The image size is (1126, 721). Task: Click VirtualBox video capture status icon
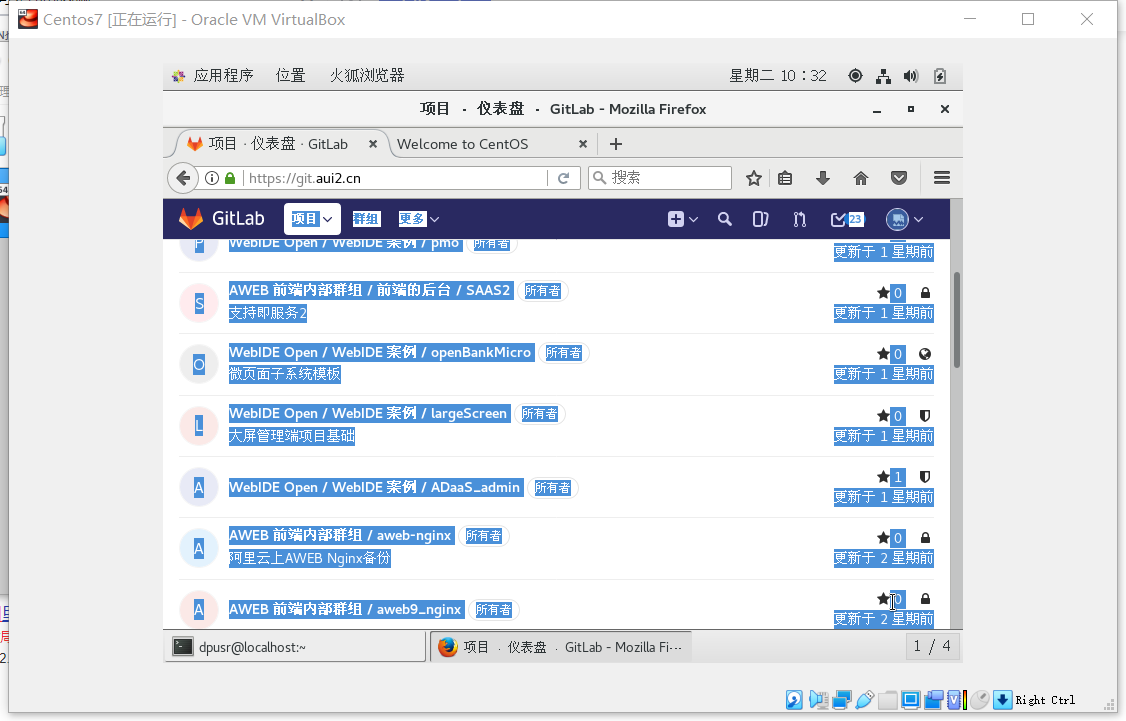[x=934, y=700]
